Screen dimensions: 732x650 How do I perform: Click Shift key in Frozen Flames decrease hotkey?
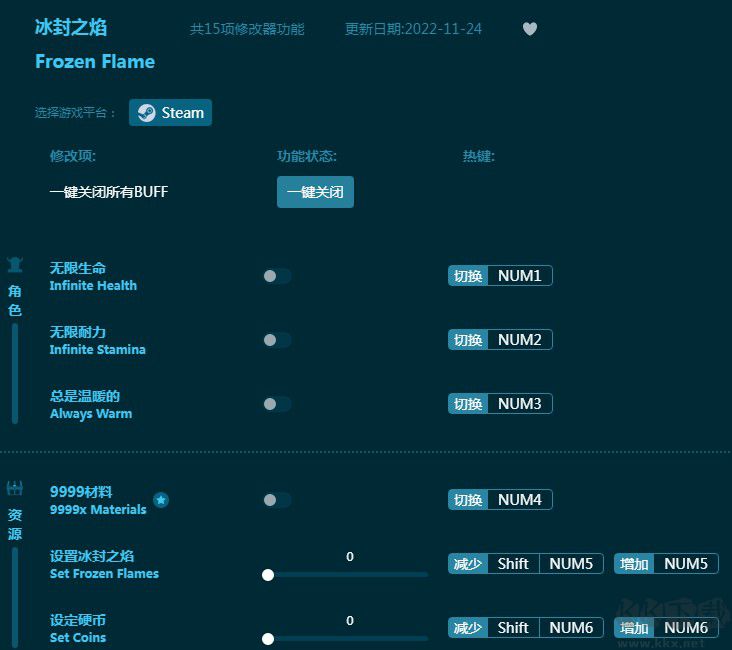click(513, 564)
